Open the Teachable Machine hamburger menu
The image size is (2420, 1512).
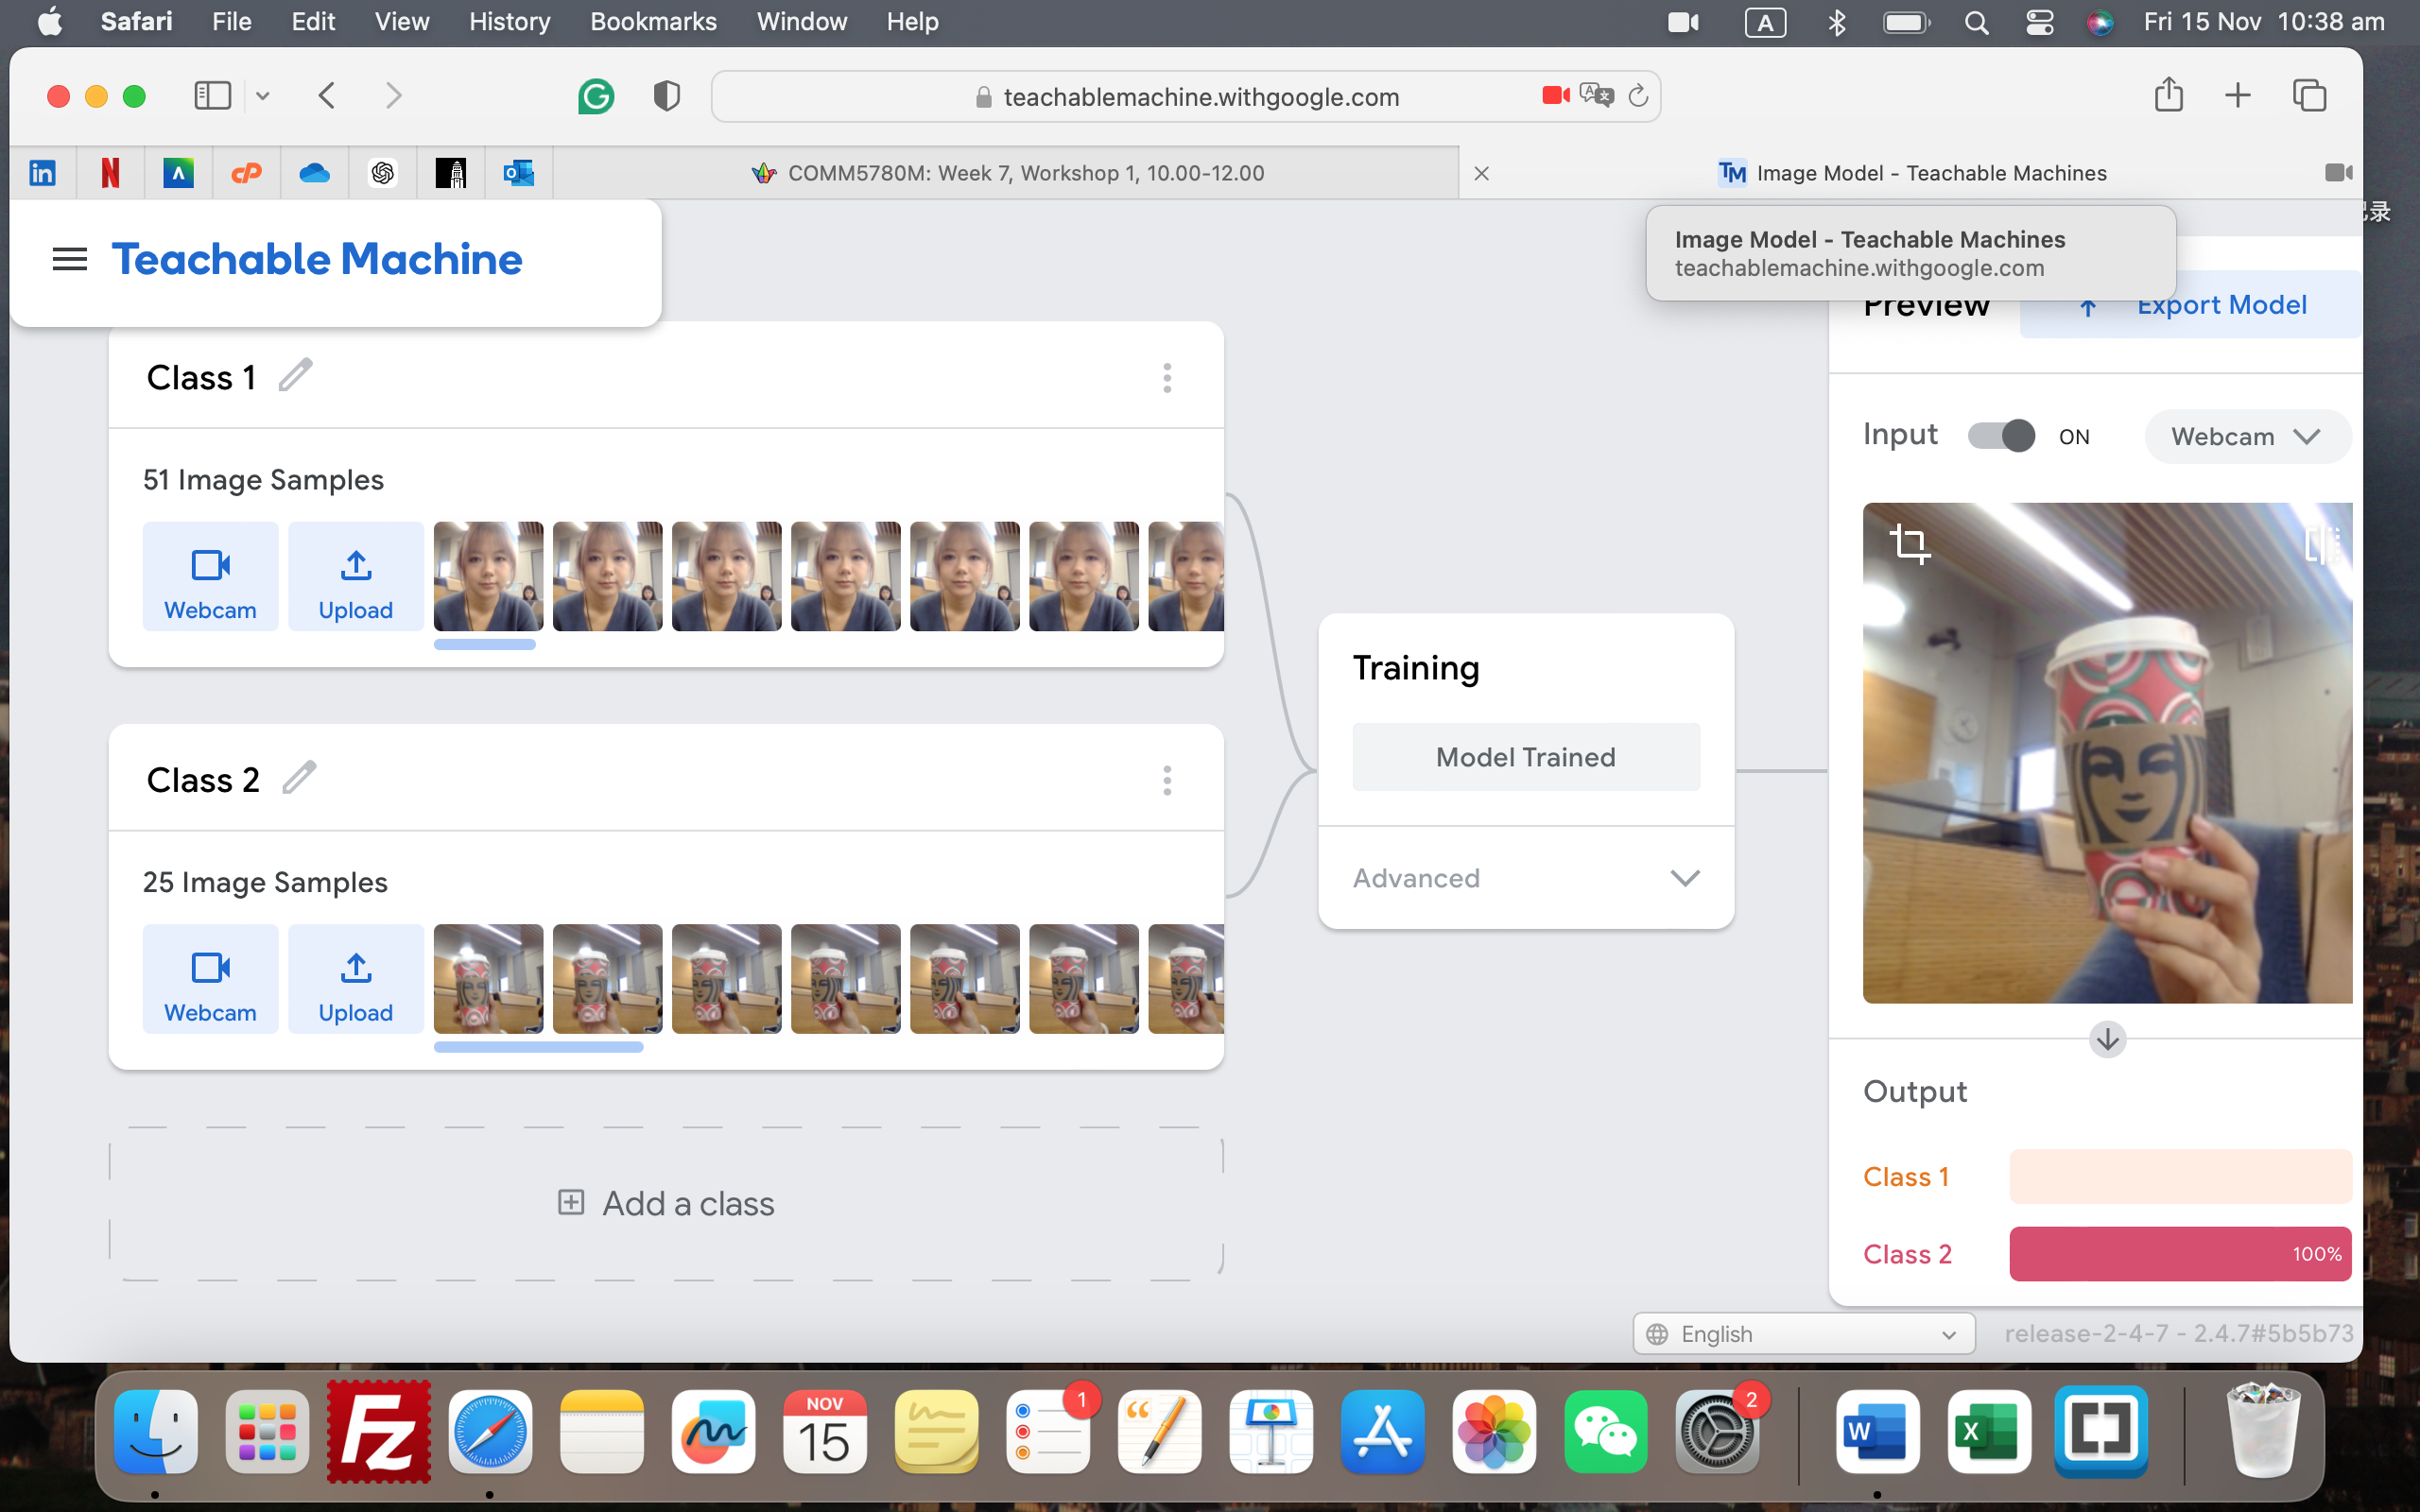(69, 259)
